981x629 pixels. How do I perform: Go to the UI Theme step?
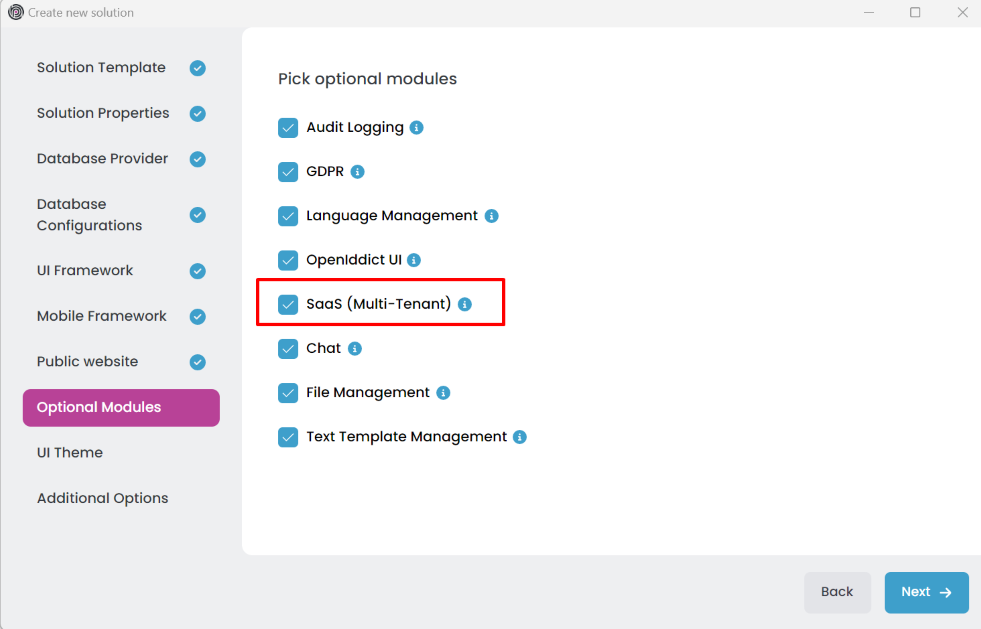click(x=69, y=452)
